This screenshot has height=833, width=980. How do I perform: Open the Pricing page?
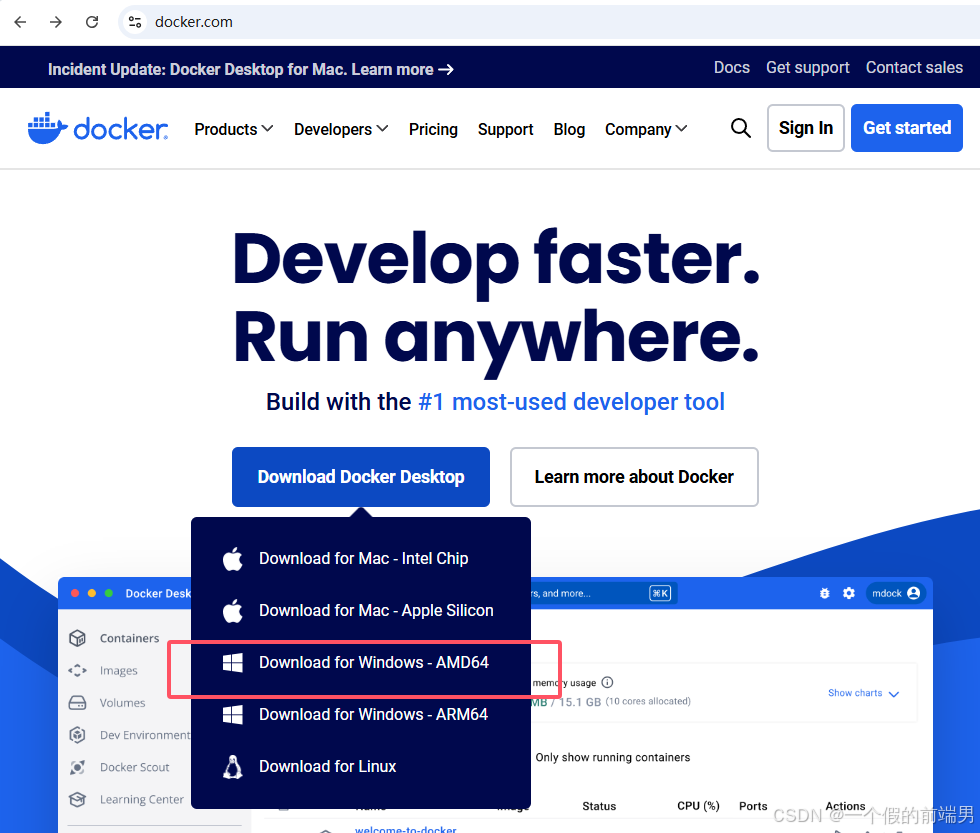[x=433, y=129]
